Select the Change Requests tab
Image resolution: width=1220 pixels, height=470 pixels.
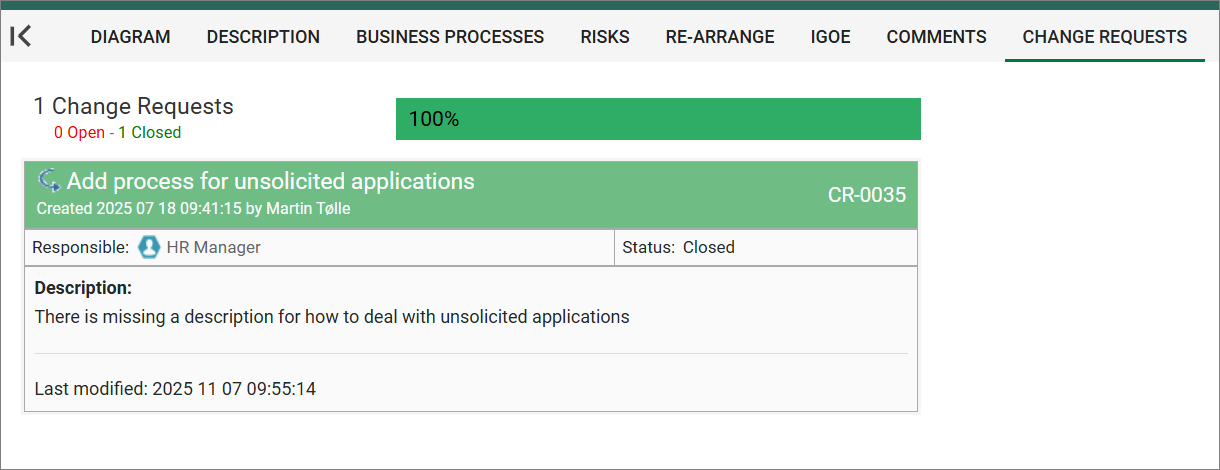click(x=1104, y=37)
